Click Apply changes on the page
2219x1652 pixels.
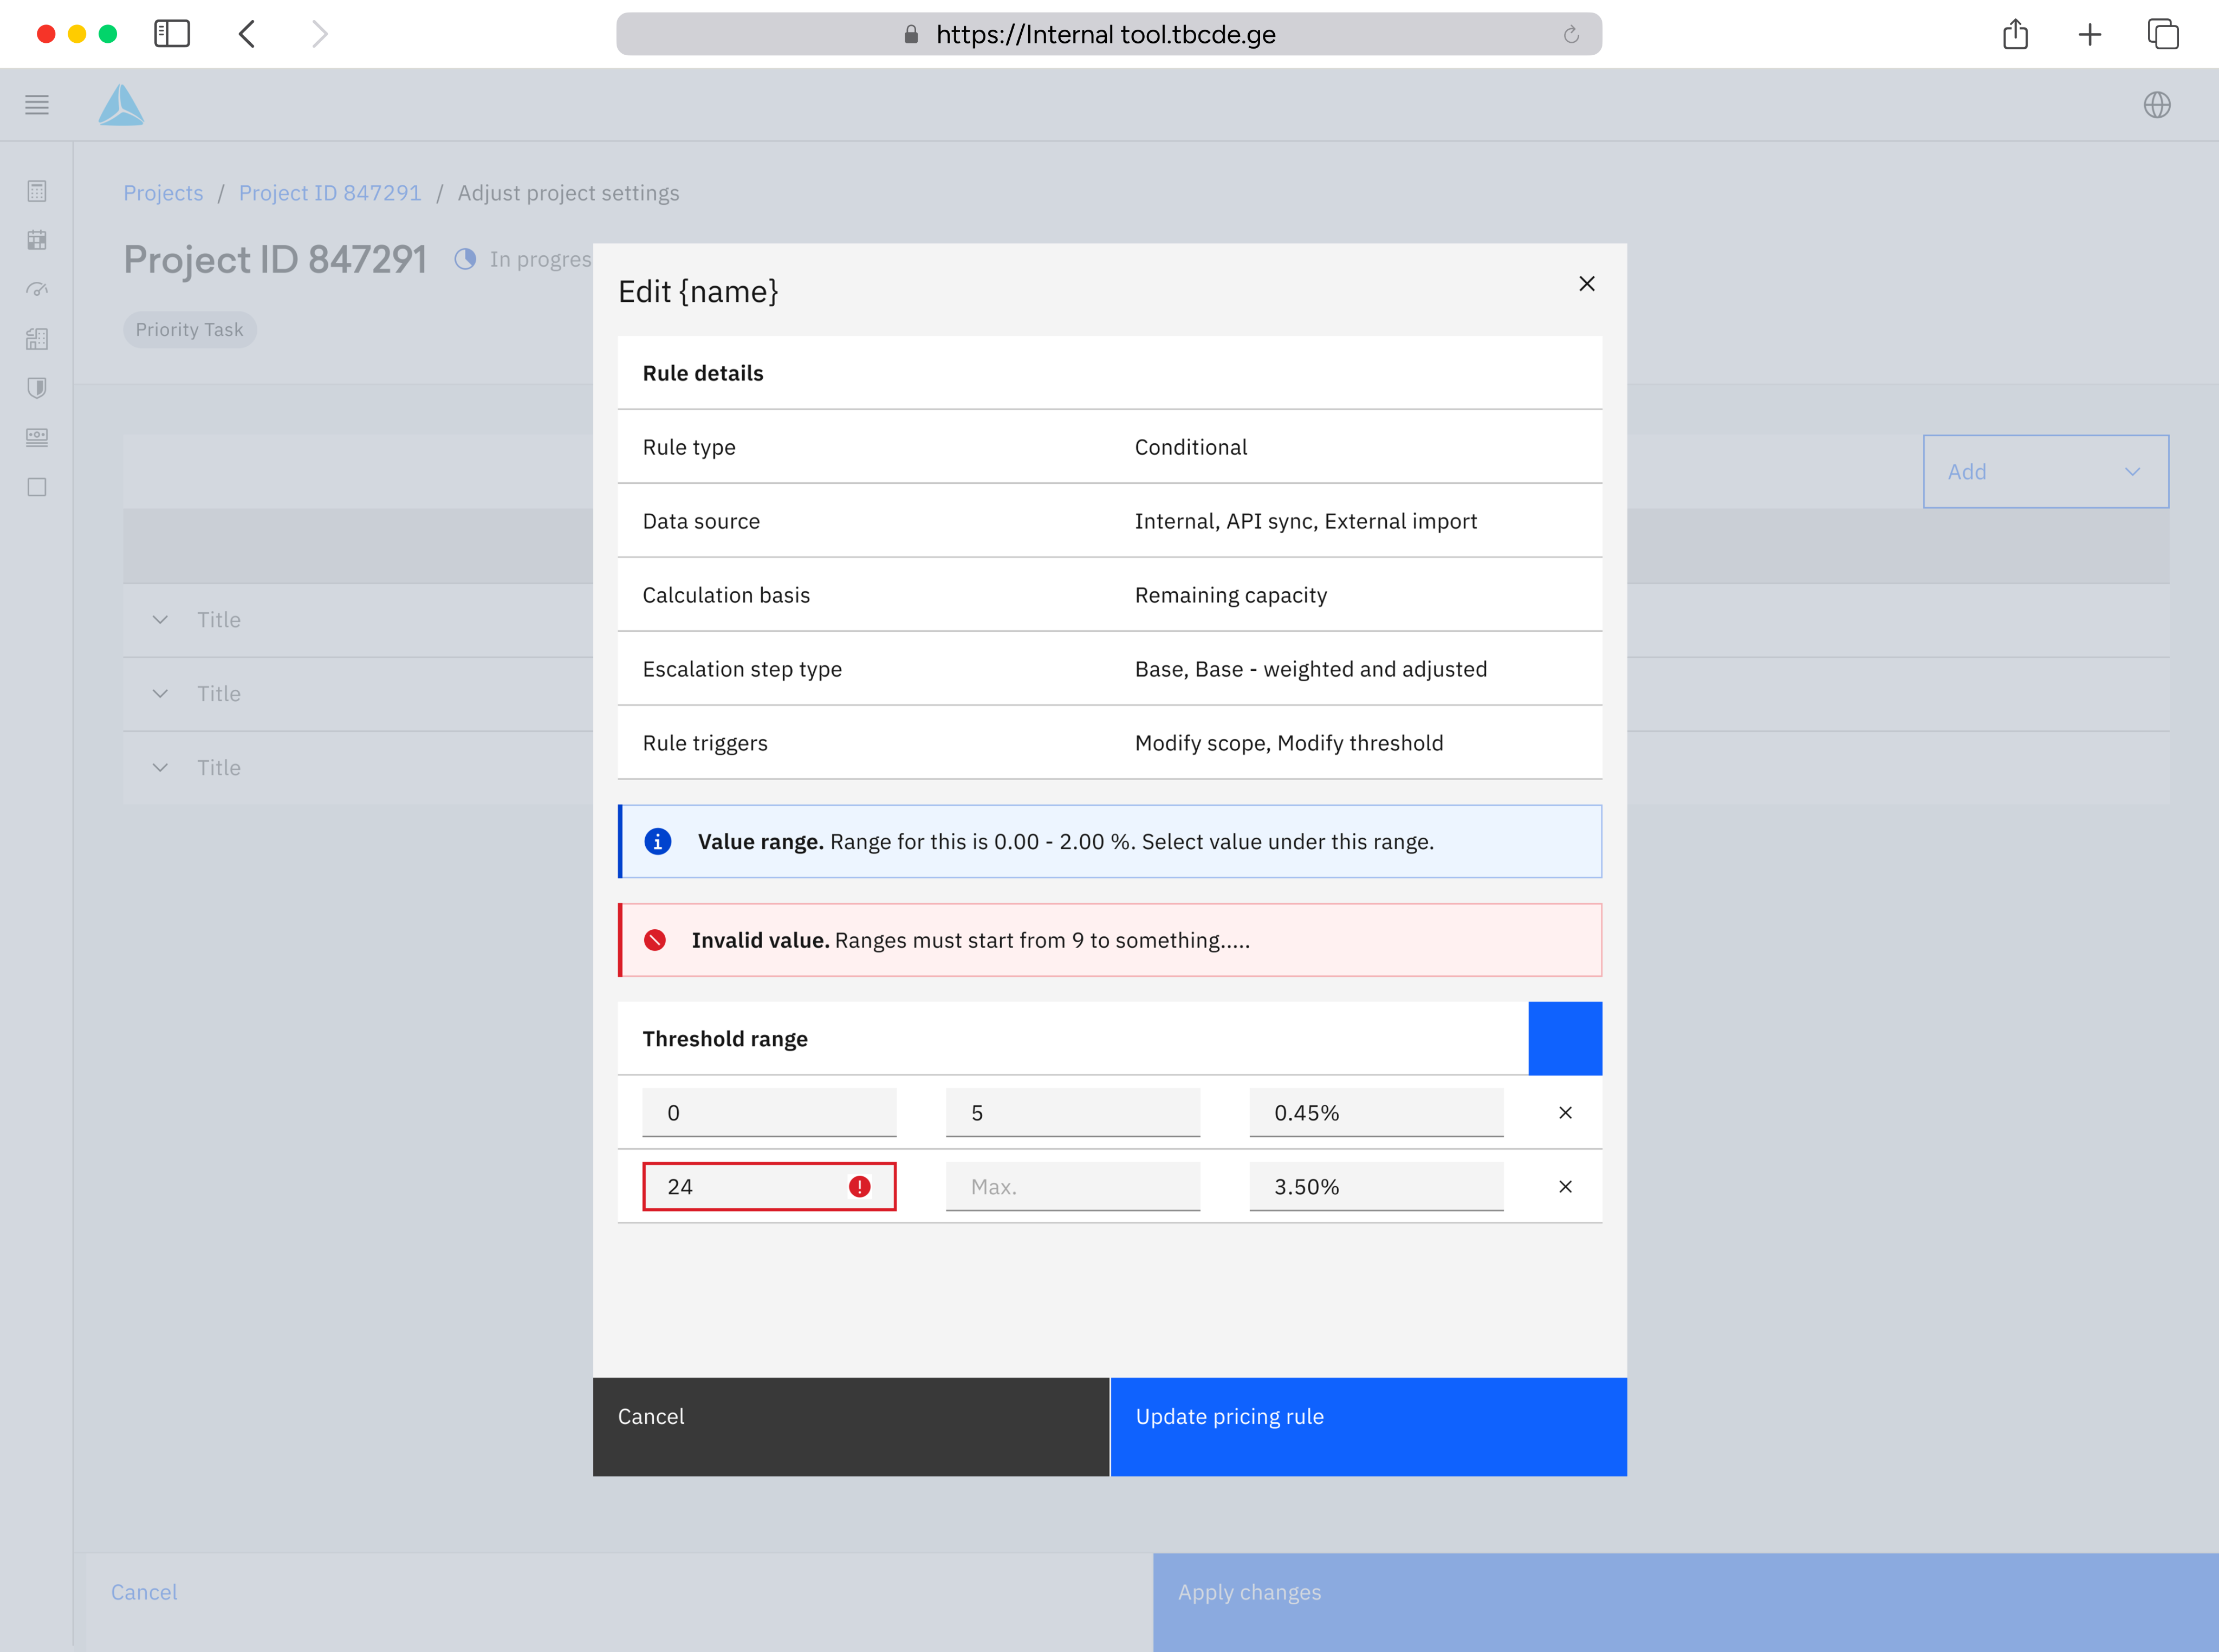[1686, 1602]
